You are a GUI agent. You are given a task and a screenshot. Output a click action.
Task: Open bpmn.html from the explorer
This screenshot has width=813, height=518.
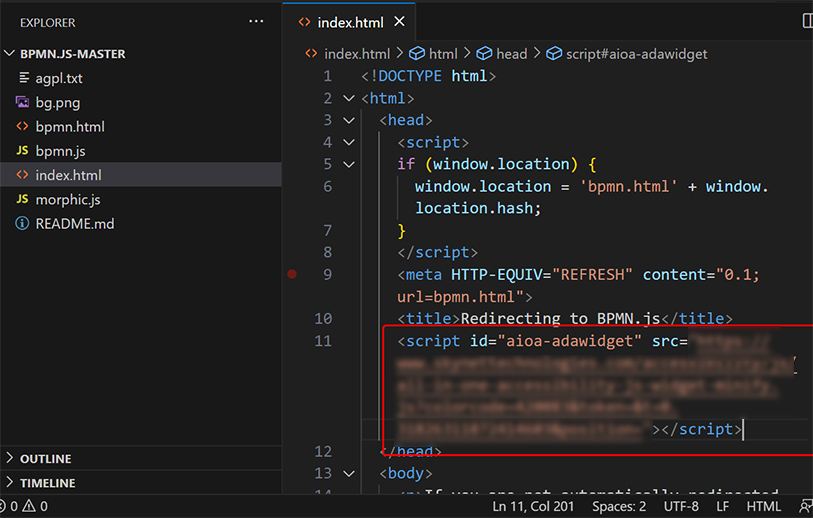point(70,127)
